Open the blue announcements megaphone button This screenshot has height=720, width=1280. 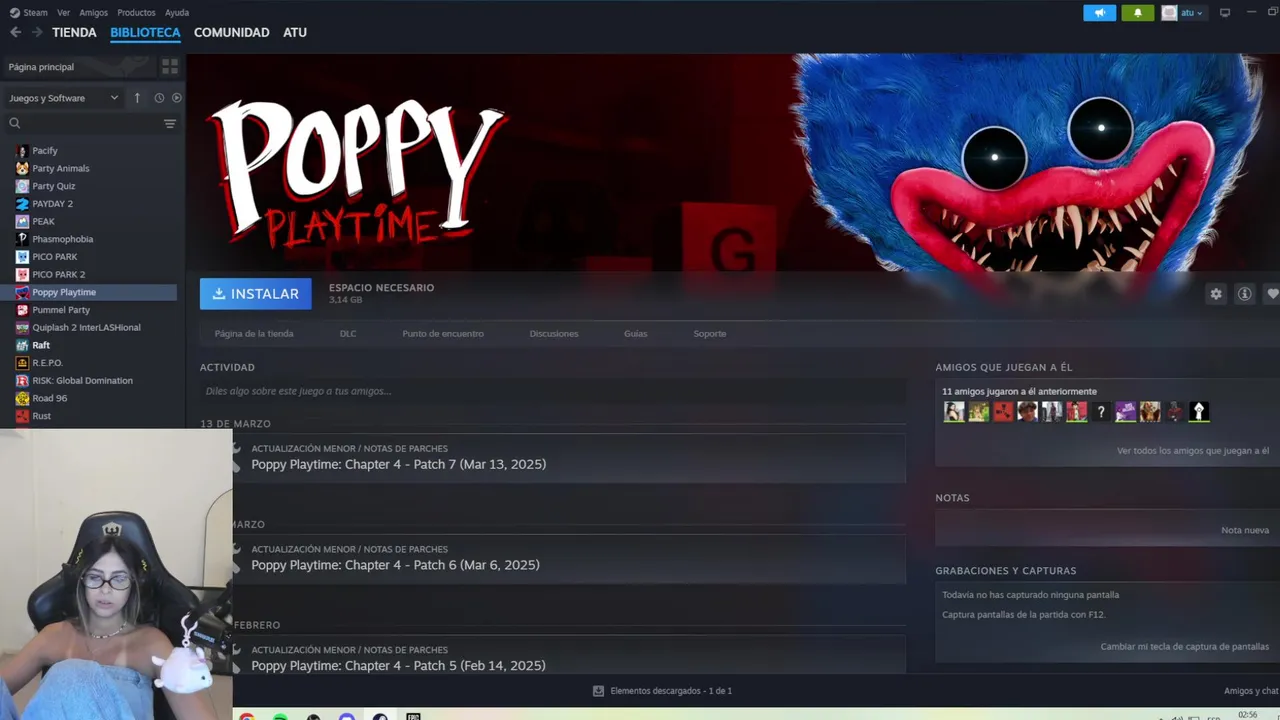(x=1099, y=13)
